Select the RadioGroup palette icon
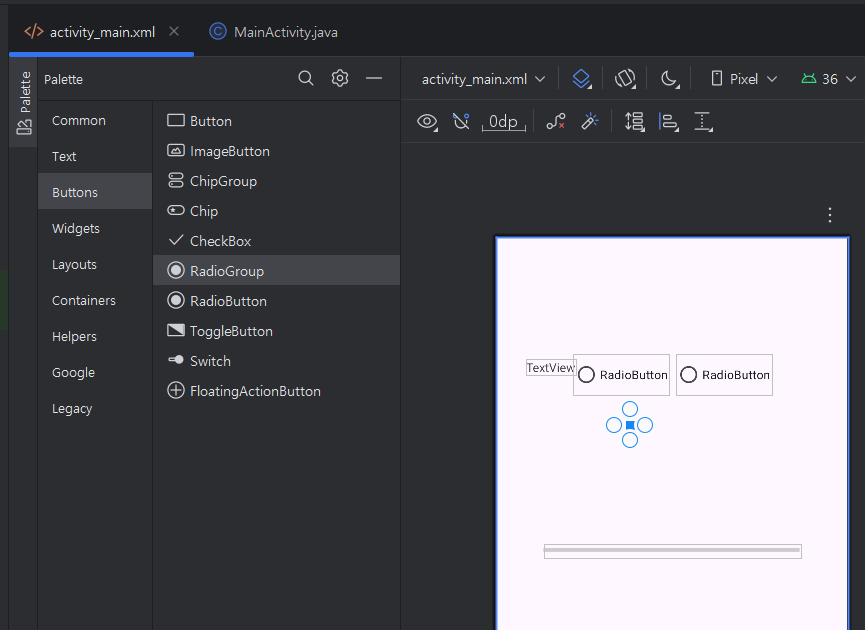This screenshot has width=865, height=630. (x=175, y=270)
